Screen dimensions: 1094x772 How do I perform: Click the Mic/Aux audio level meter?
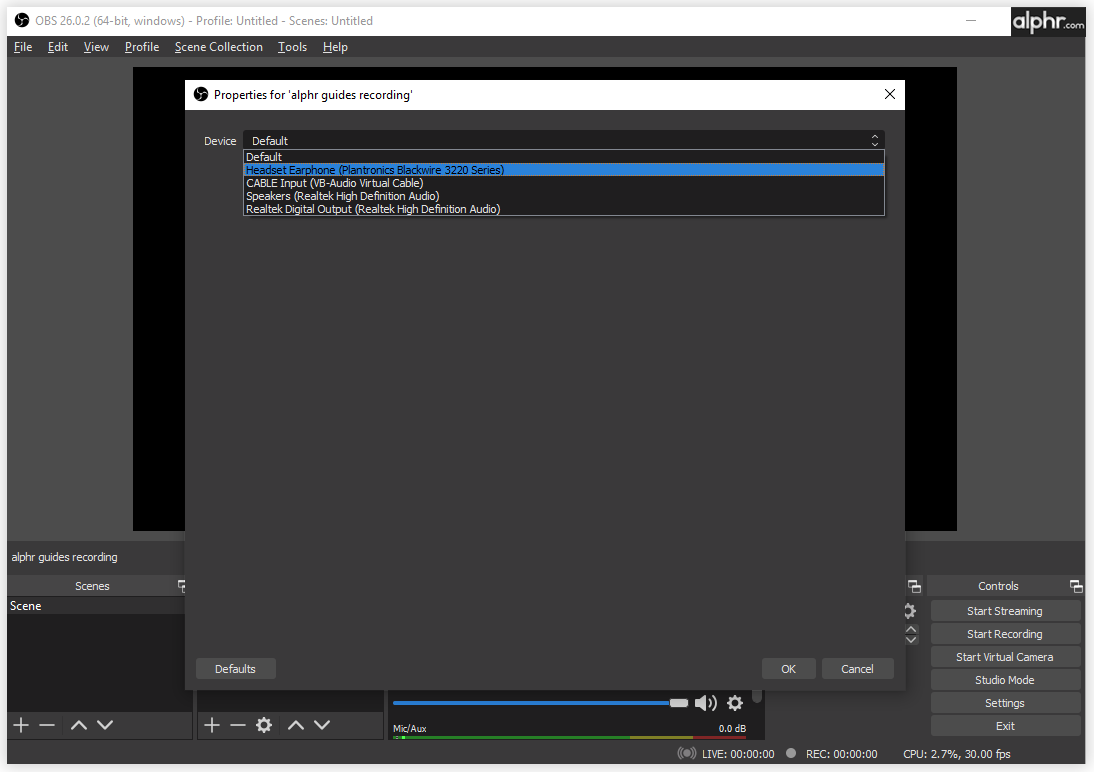569,737
